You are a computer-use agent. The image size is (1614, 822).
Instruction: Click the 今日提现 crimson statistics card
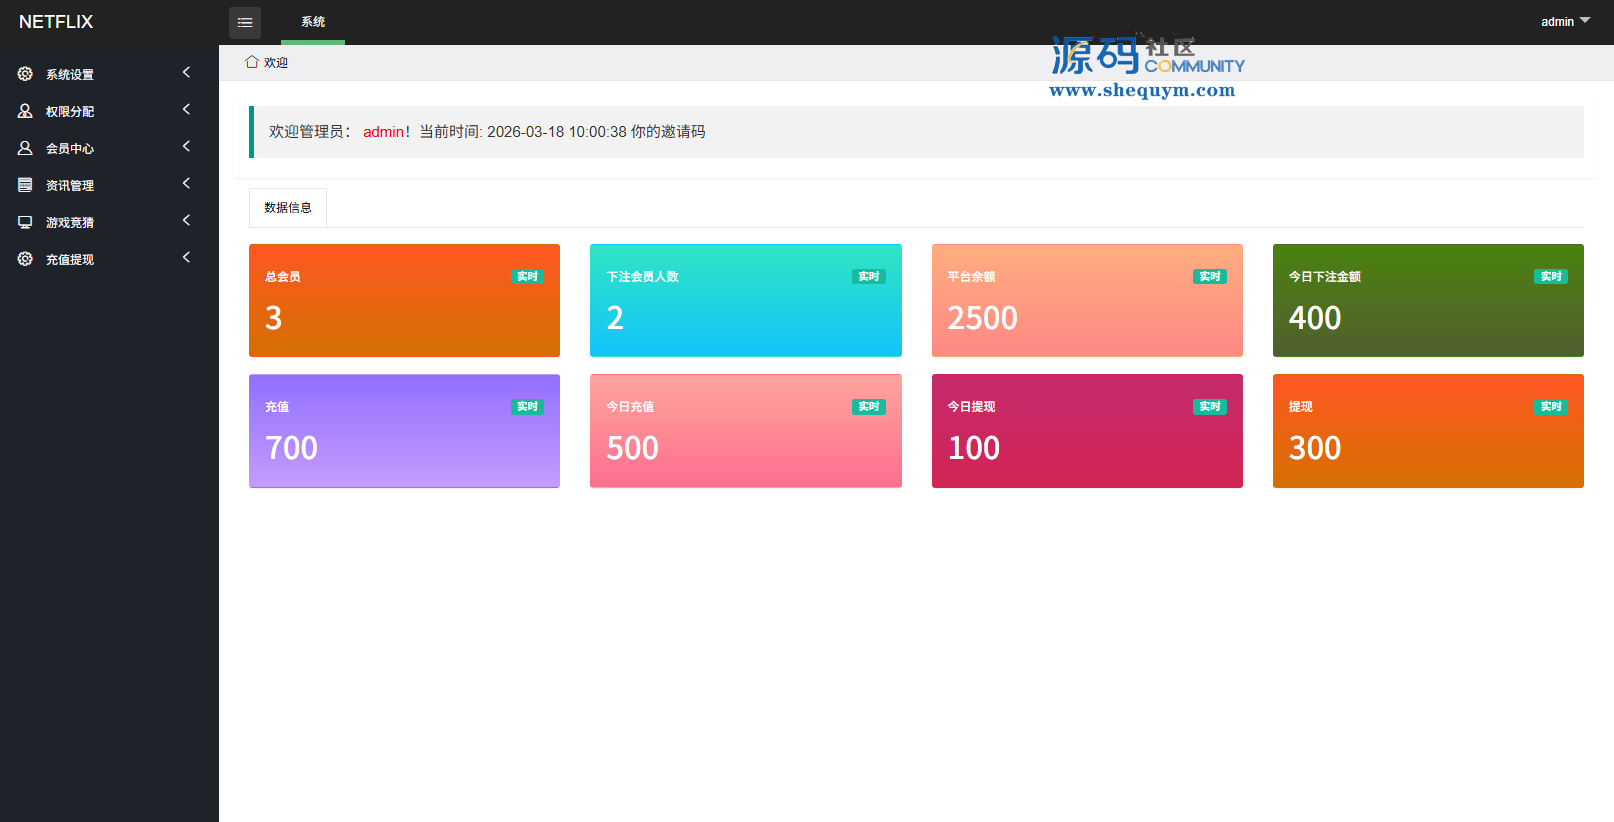(x=1087, y=431)
